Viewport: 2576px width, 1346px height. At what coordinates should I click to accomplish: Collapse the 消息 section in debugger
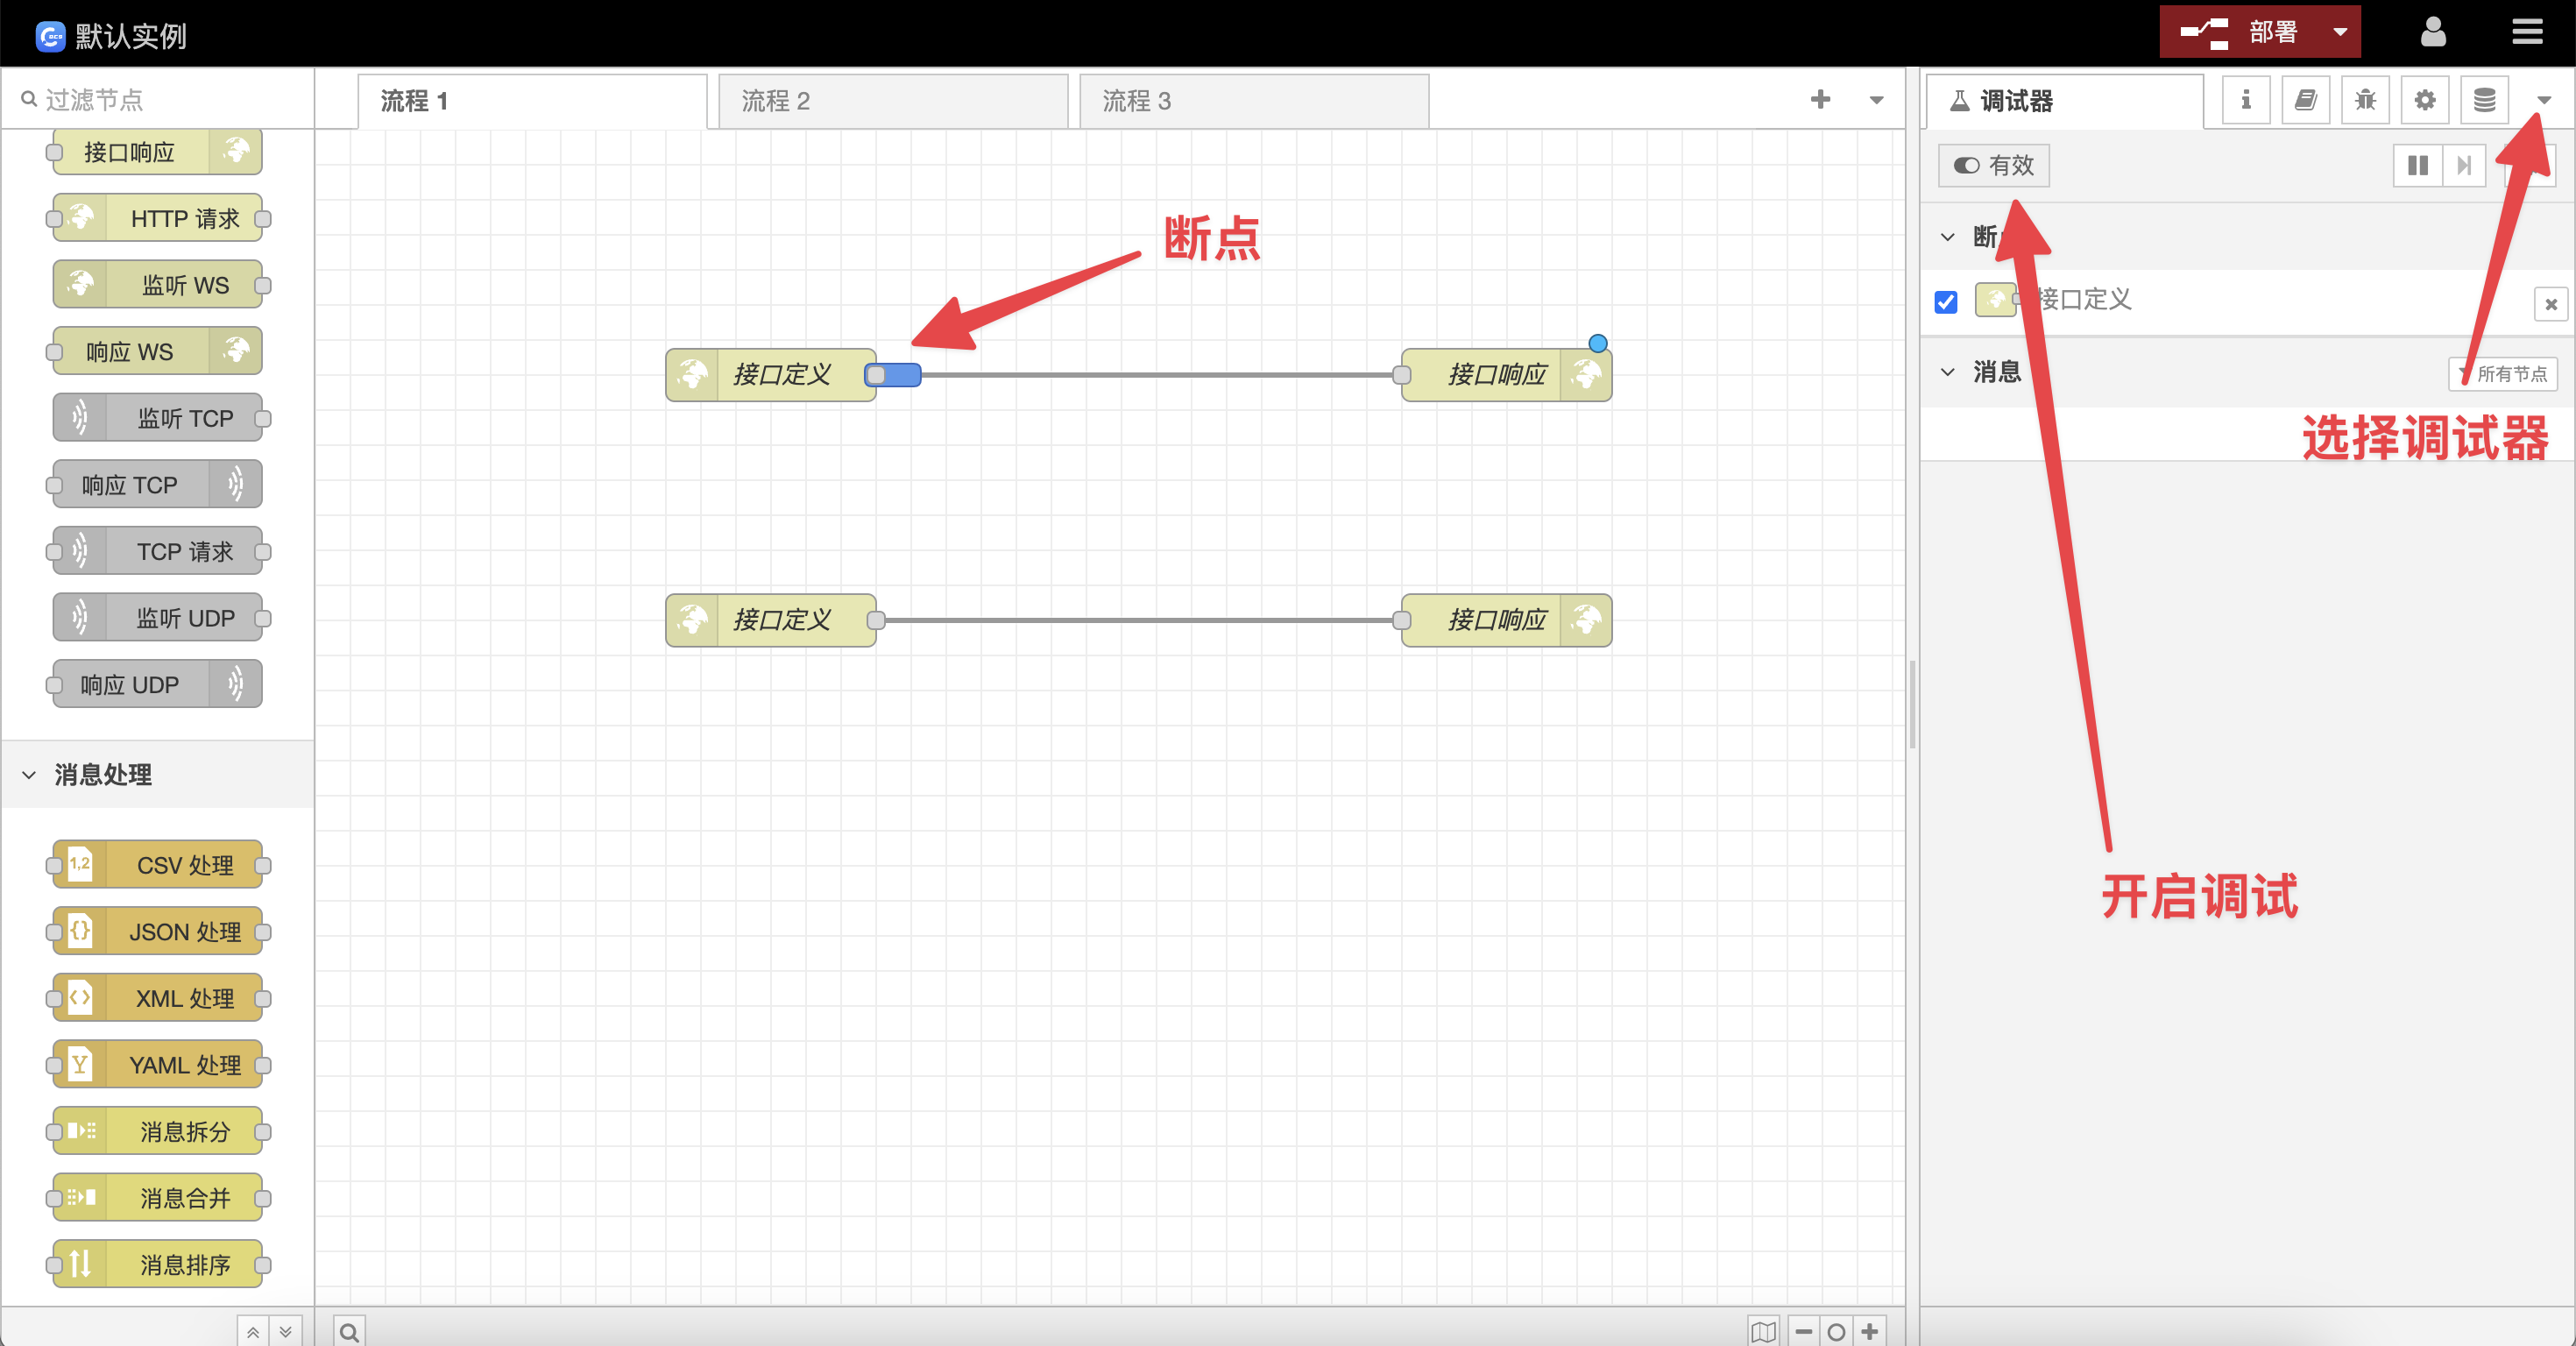(1947, 372)
